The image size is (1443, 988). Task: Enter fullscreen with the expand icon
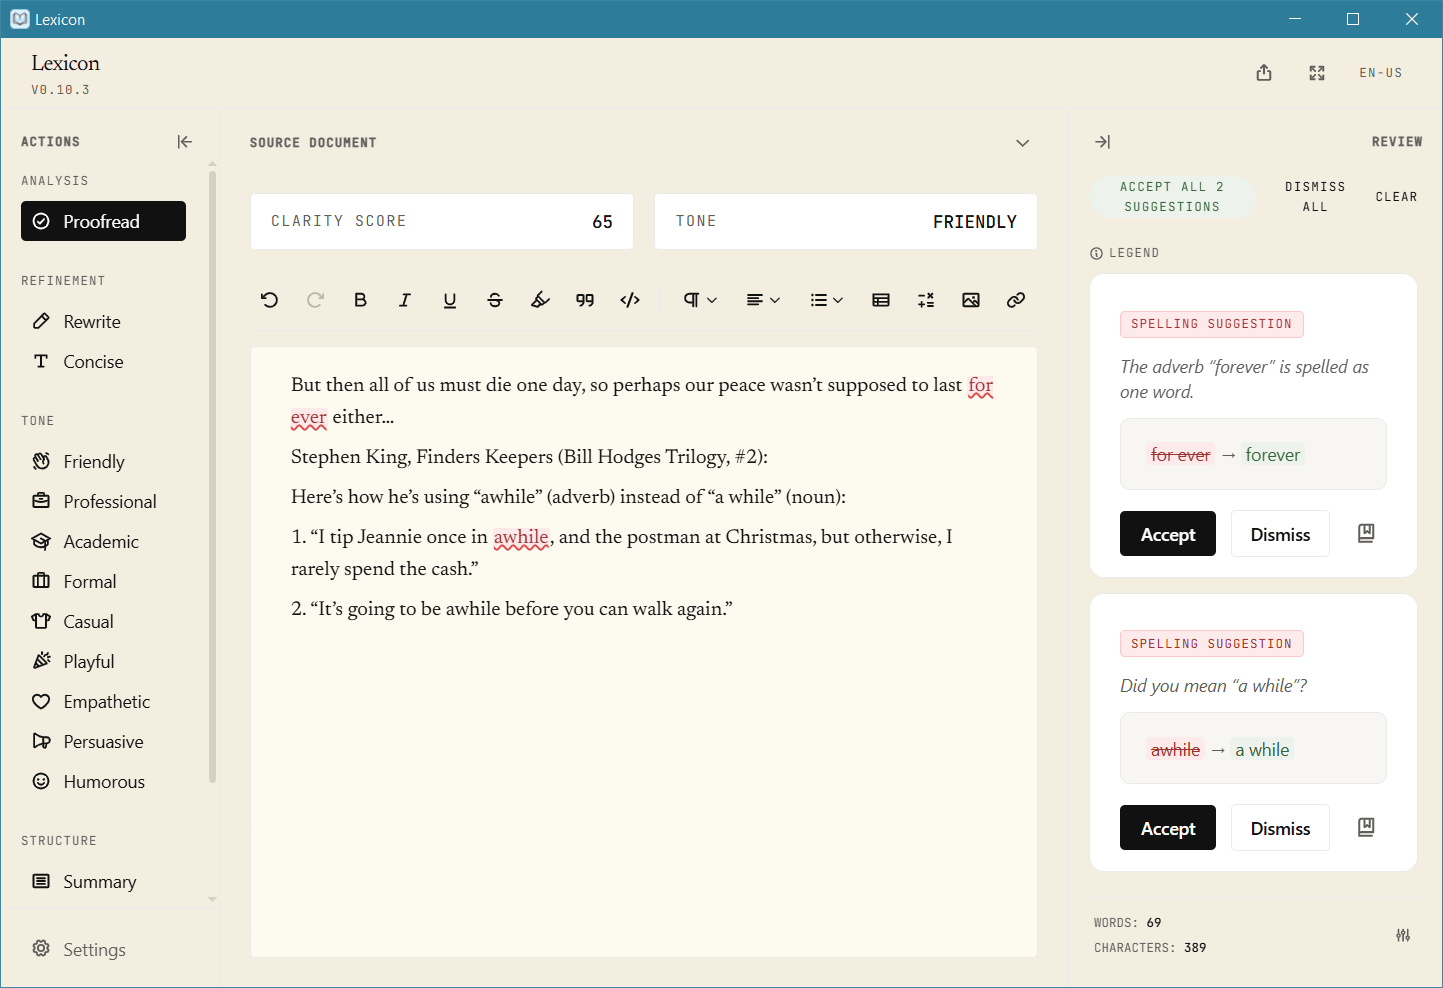1317,73
